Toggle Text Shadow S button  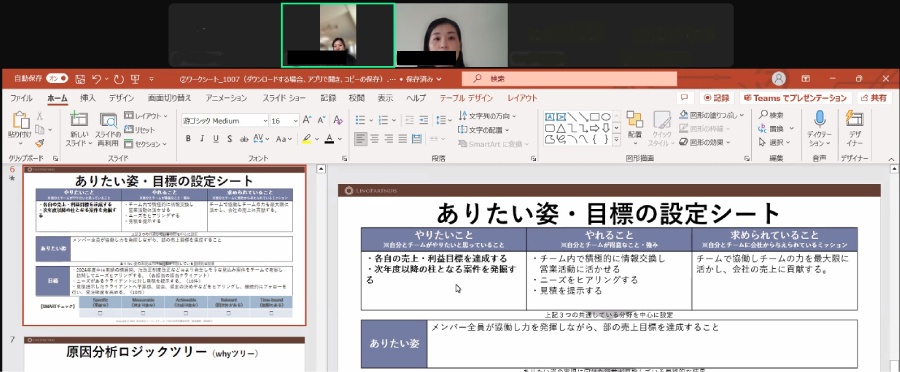[230, 138]
